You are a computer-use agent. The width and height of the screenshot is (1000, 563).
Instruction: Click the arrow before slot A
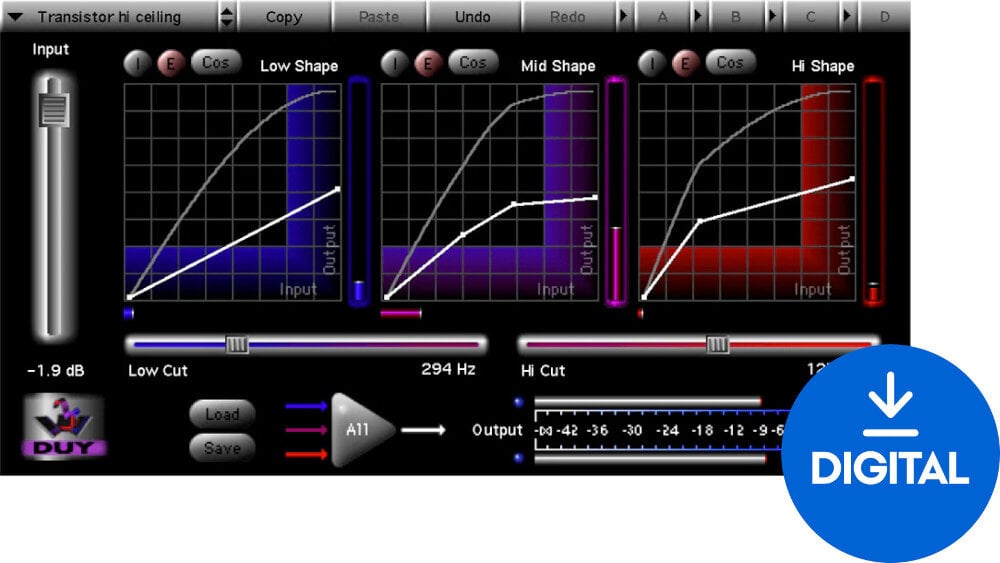click(624, 16)
